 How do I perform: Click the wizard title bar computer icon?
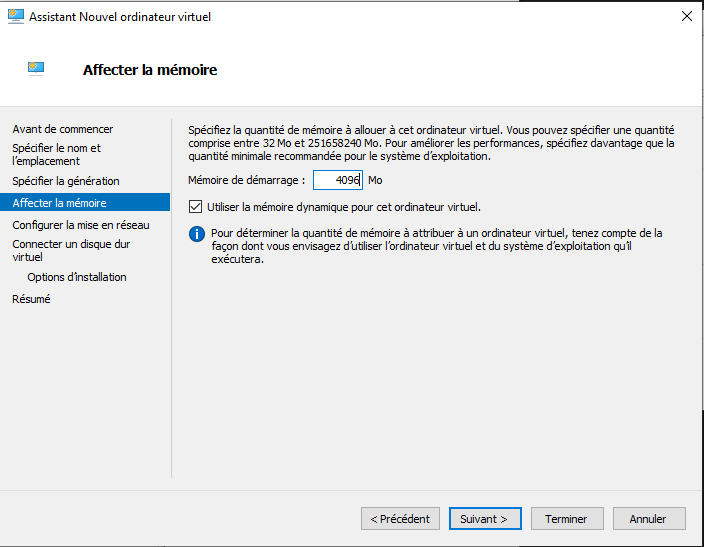(16, 17)
